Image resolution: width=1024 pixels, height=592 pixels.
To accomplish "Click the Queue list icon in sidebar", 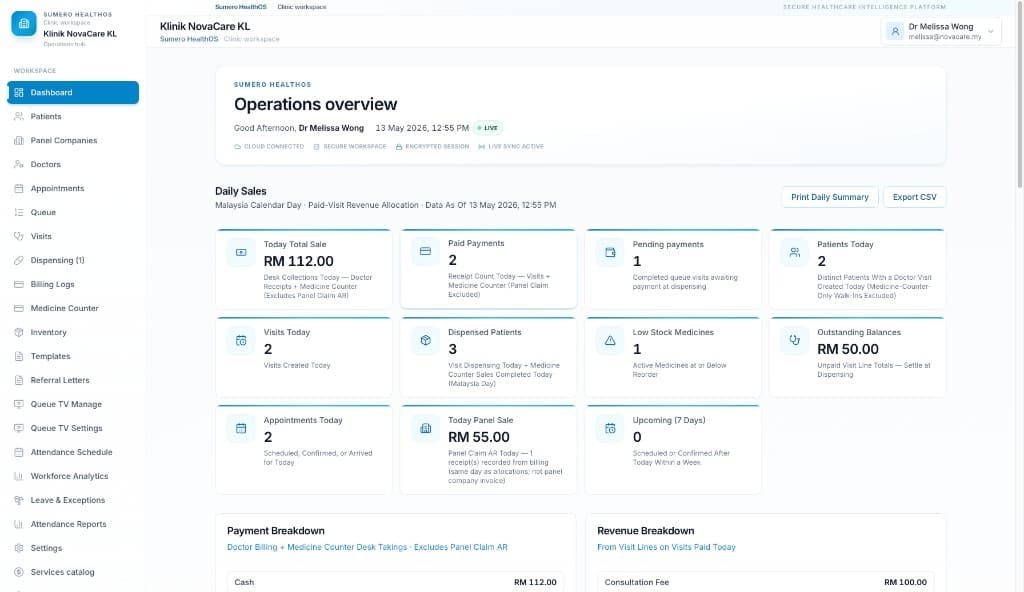I will [19, 212].
